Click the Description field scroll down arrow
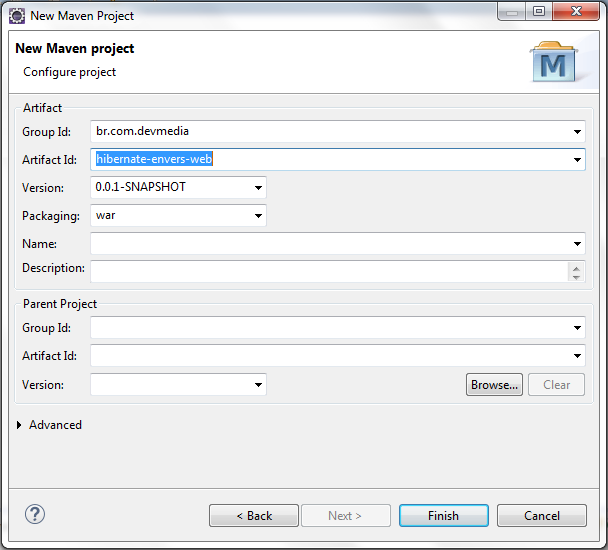This screenshot has height=550, width=608. click(x=576, y=277)
